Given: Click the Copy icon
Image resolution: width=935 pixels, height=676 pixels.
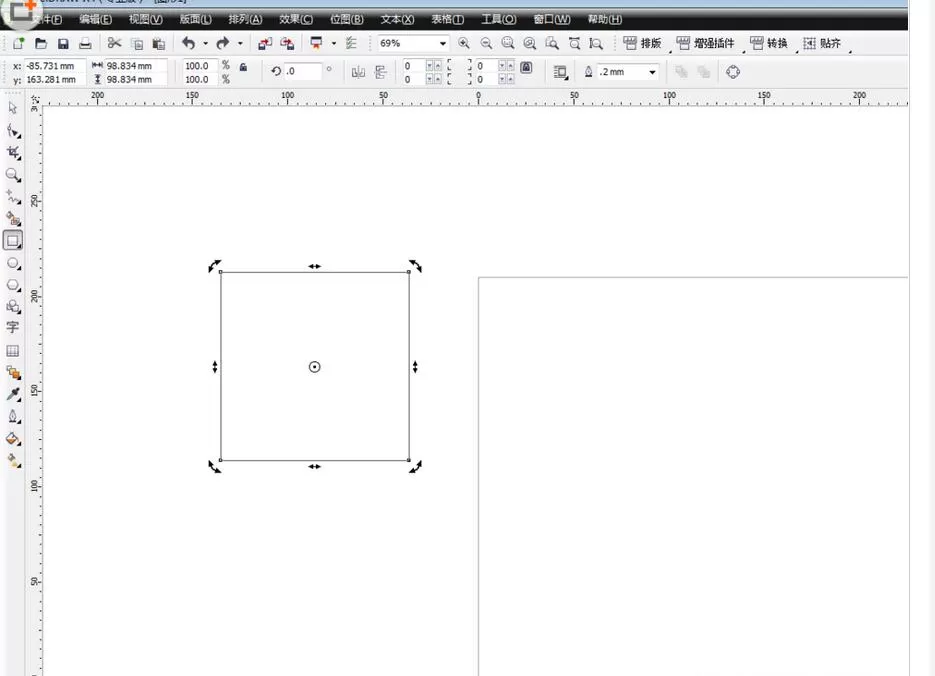Looking at the screenshot, I should (137, 44).
